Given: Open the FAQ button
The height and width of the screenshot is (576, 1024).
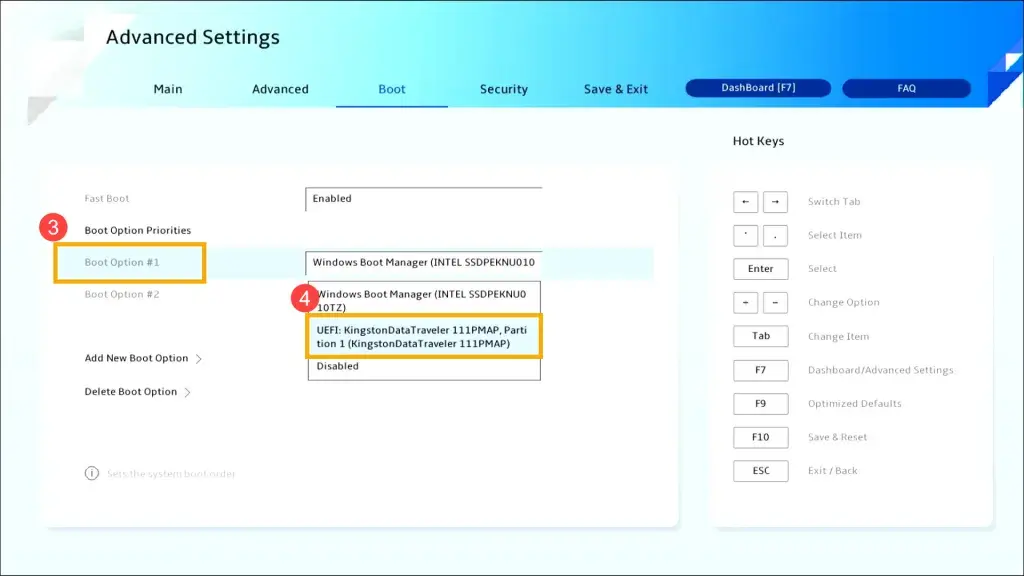Looking at the screenshot, I should pyautogui.click(x=906, y=88).
